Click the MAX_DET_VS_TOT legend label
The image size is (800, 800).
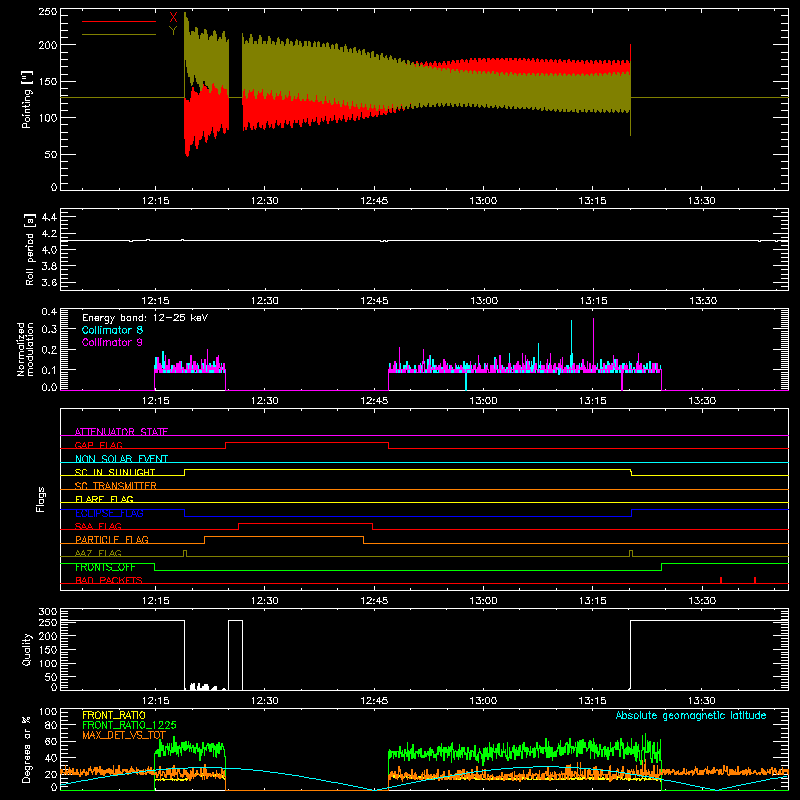pos(124,735)
